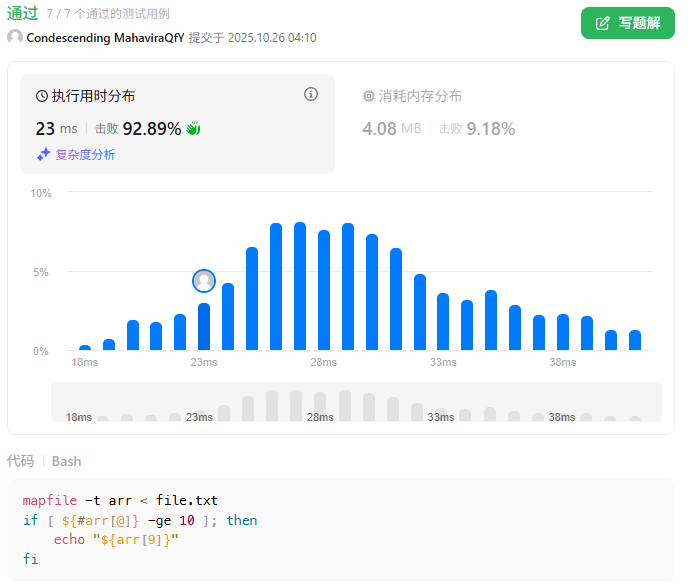Viewport: 695px width, 586px height.
Task: Switch to the 消耗内存分布 tab
Action: tap(420, 97)
